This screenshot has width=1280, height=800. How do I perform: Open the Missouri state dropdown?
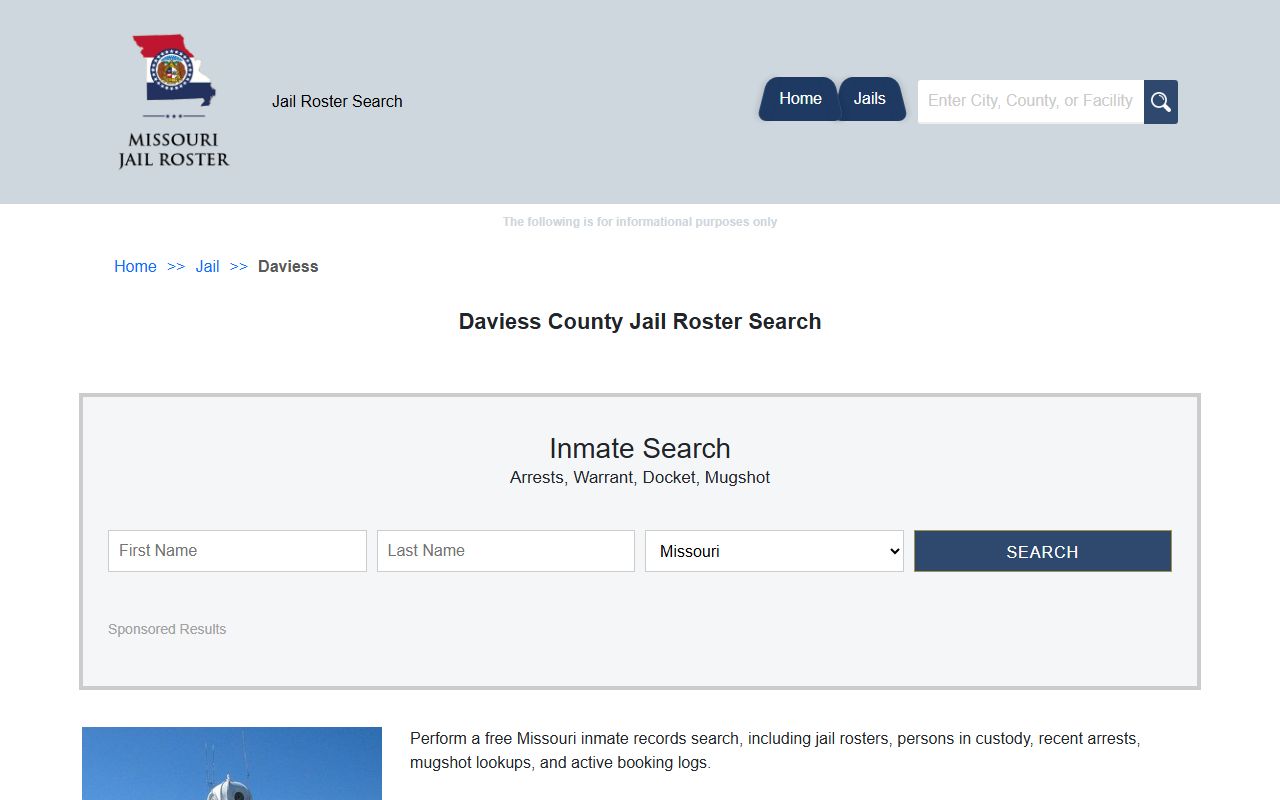[774, 551]
